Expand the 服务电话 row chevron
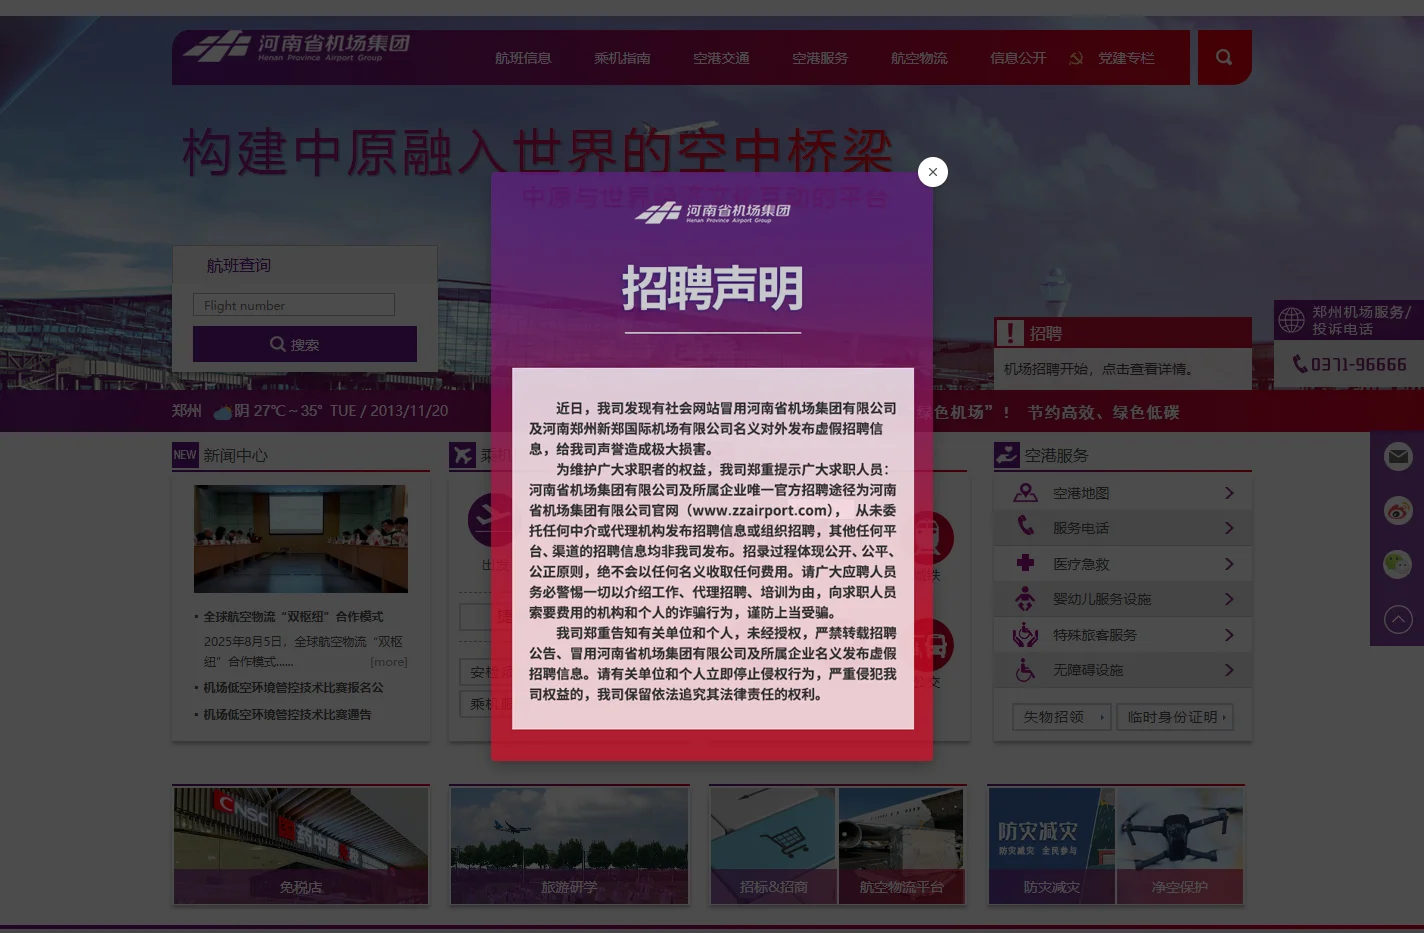 (x=1229, y=528)
